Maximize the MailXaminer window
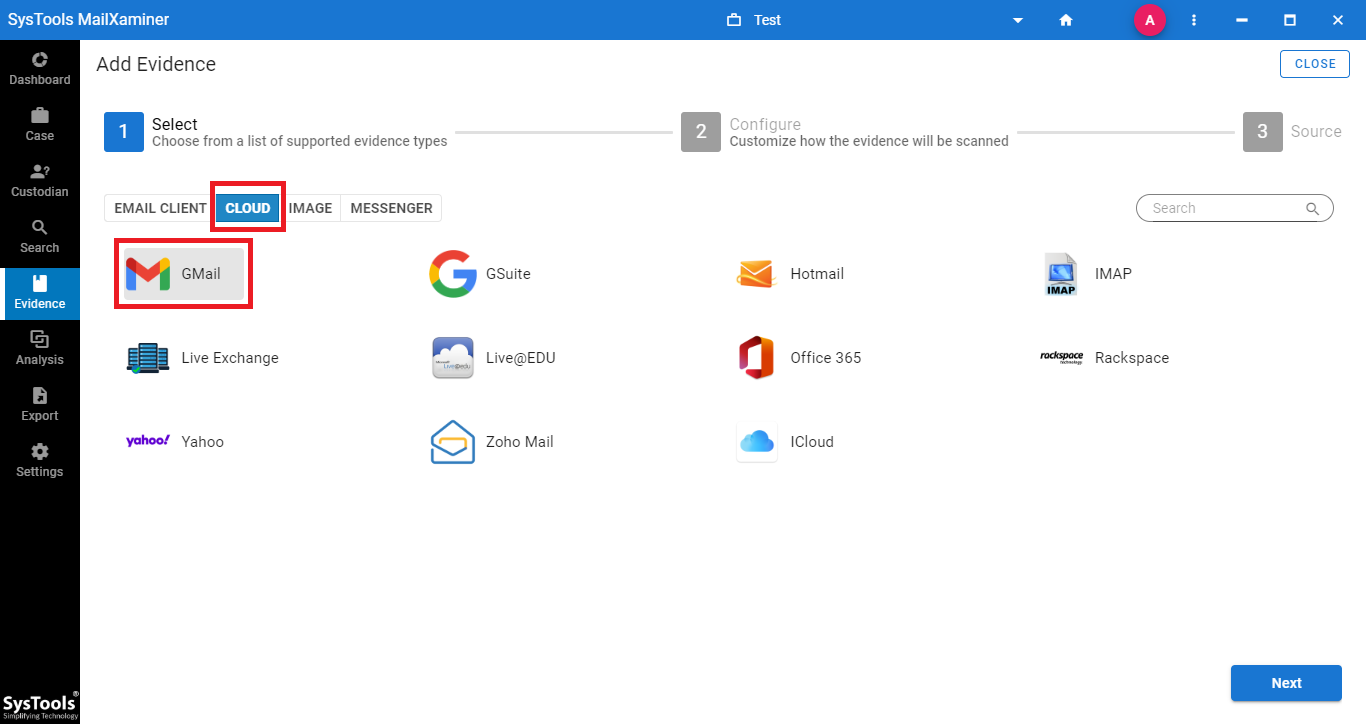The image size is (1366, 724). click(1290, 20)
